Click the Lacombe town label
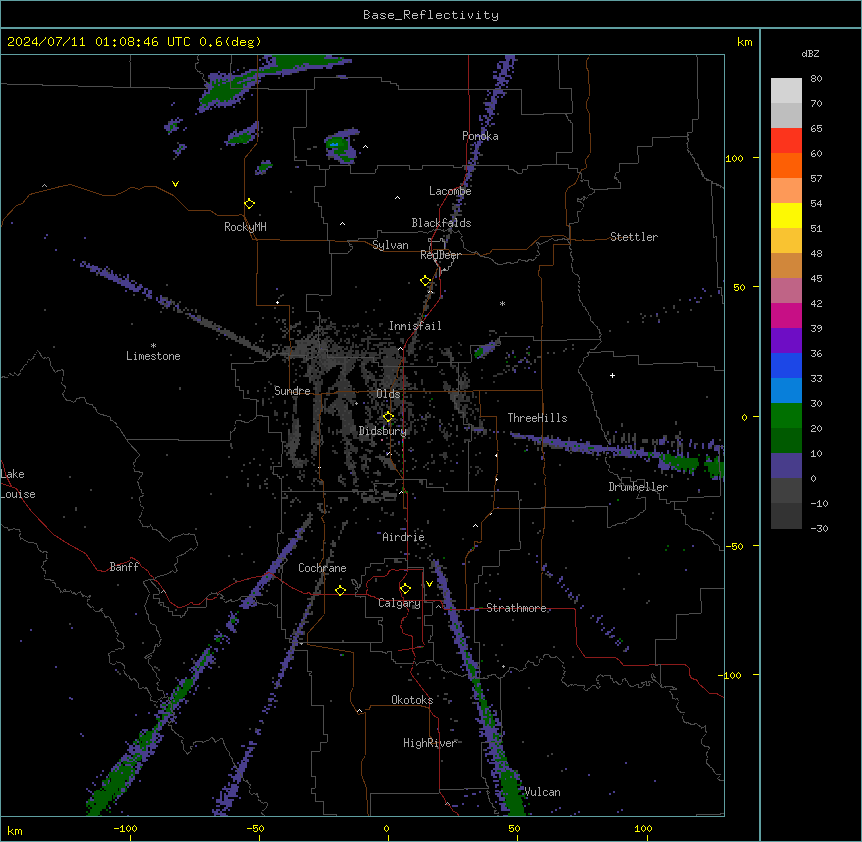Viewport: 862px width, 842px height. click(x=450, y=191)
